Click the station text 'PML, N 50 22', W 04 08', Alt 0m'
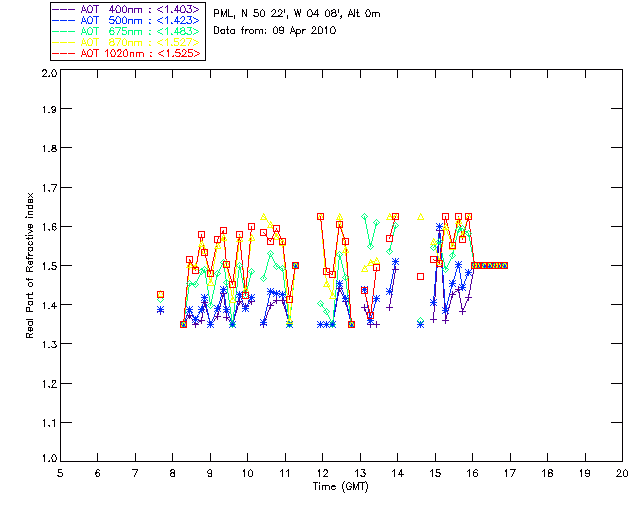Image resolution: width=640 pixels, height=512 pixels. (x=297, y=13)
